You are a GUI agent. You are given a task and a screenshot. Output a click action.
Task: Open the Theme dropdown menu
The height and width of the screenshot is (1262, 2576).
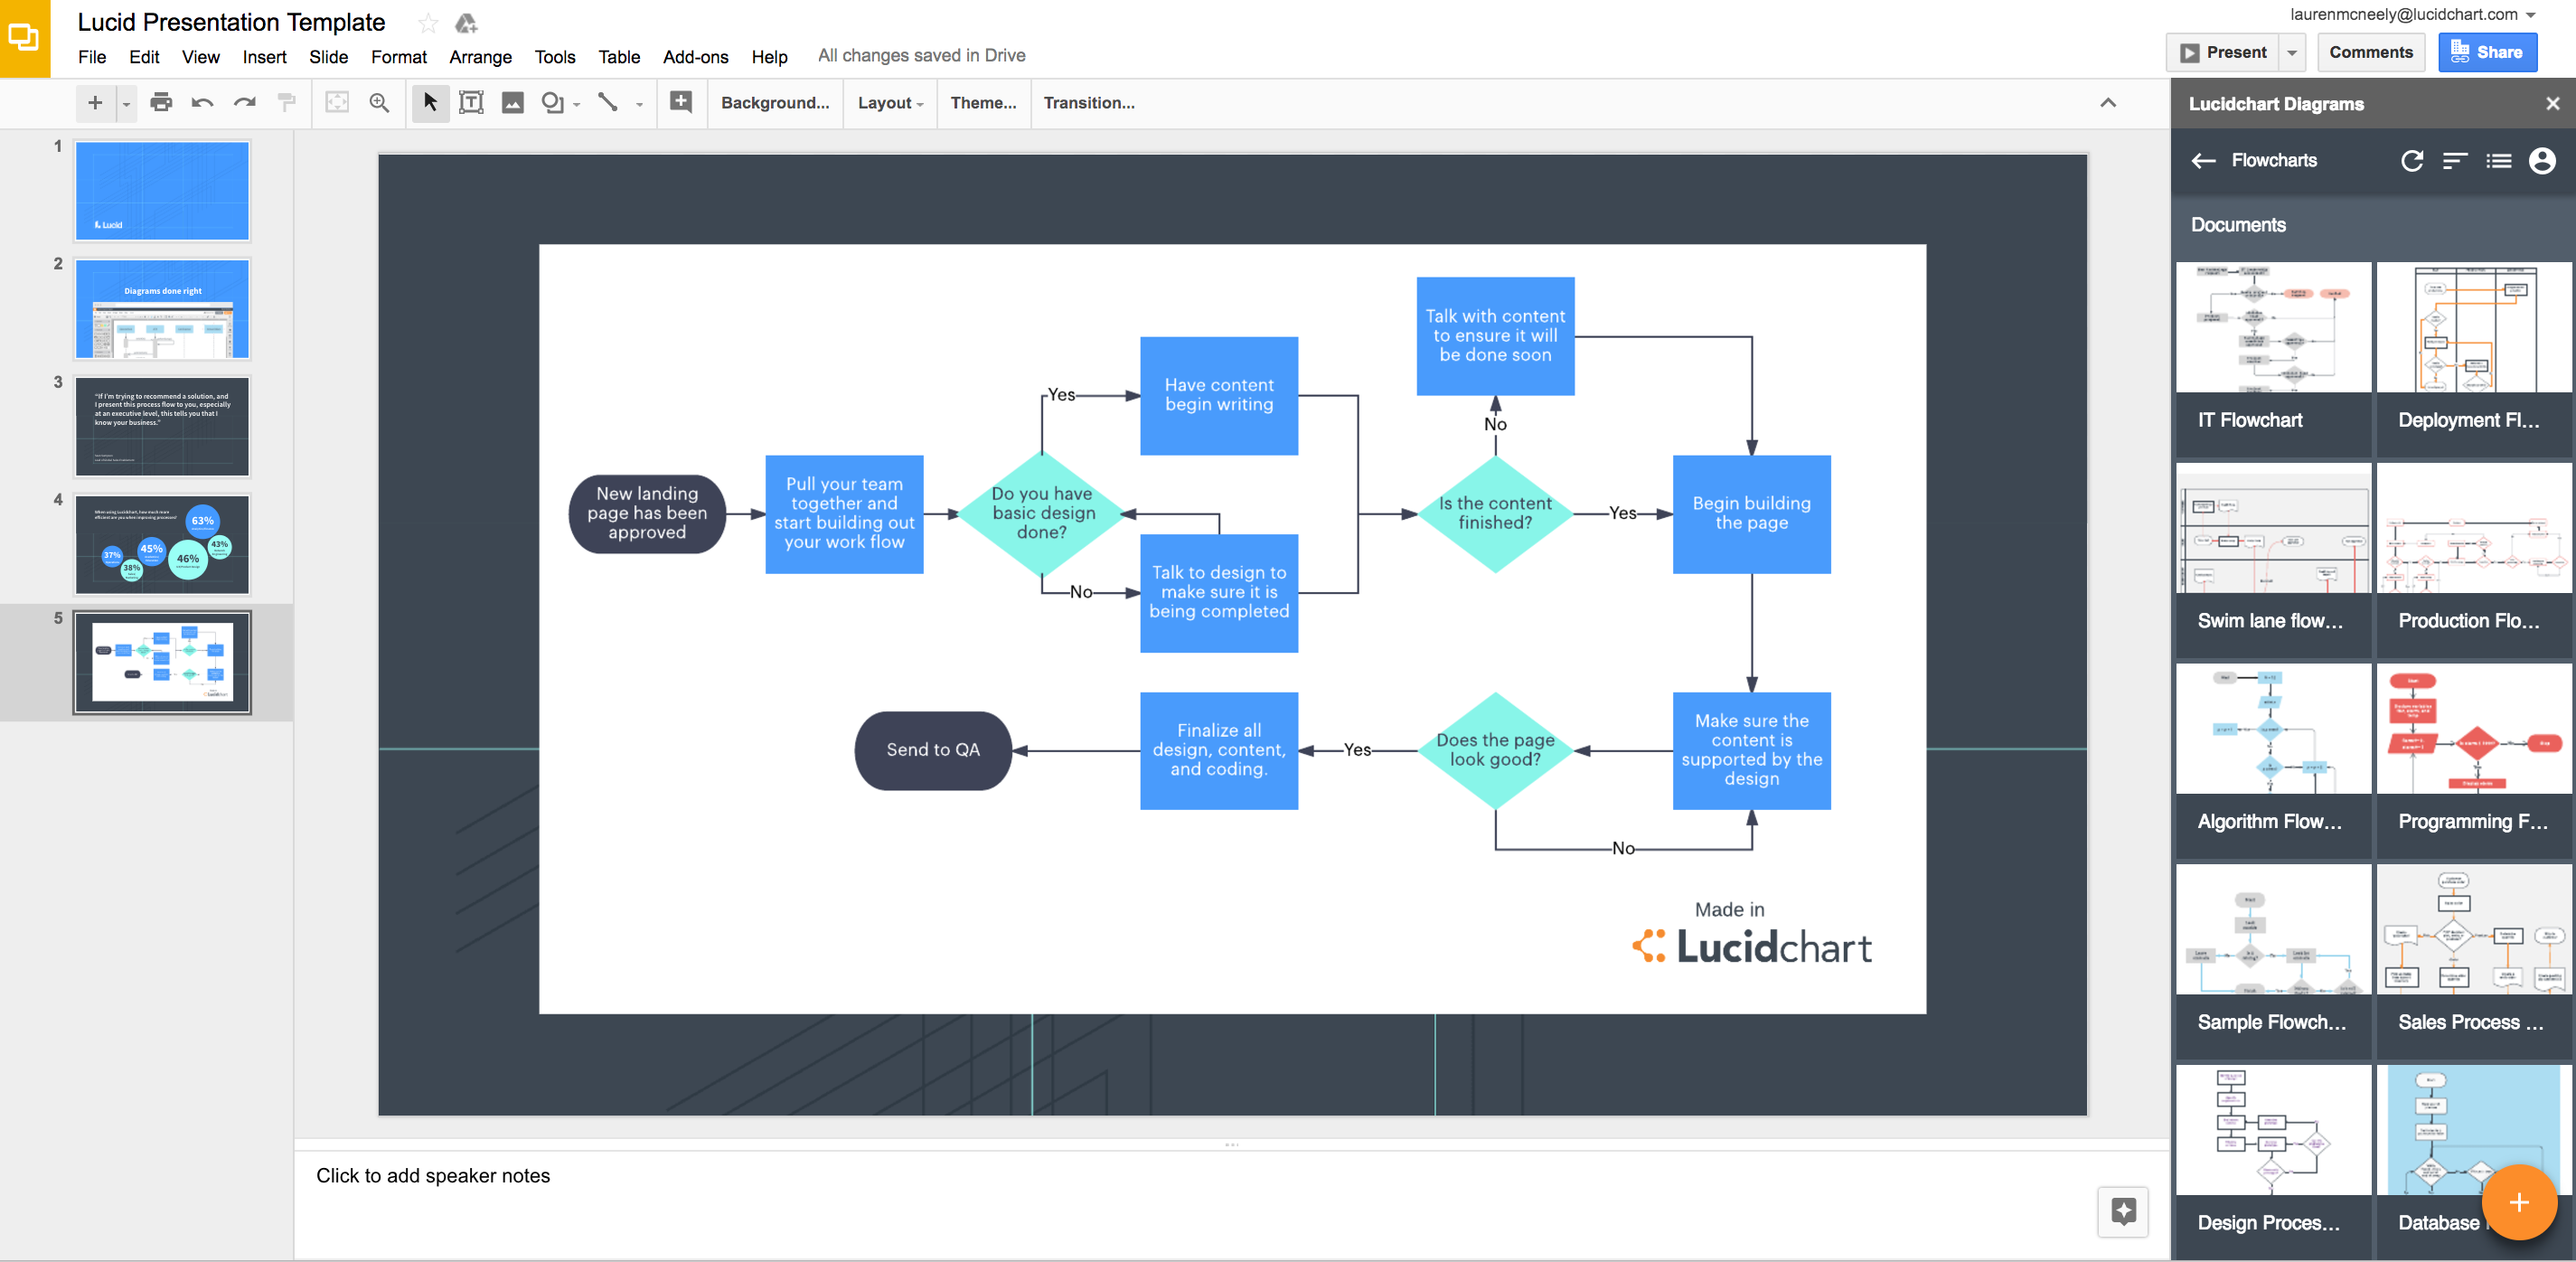point(982,104)
